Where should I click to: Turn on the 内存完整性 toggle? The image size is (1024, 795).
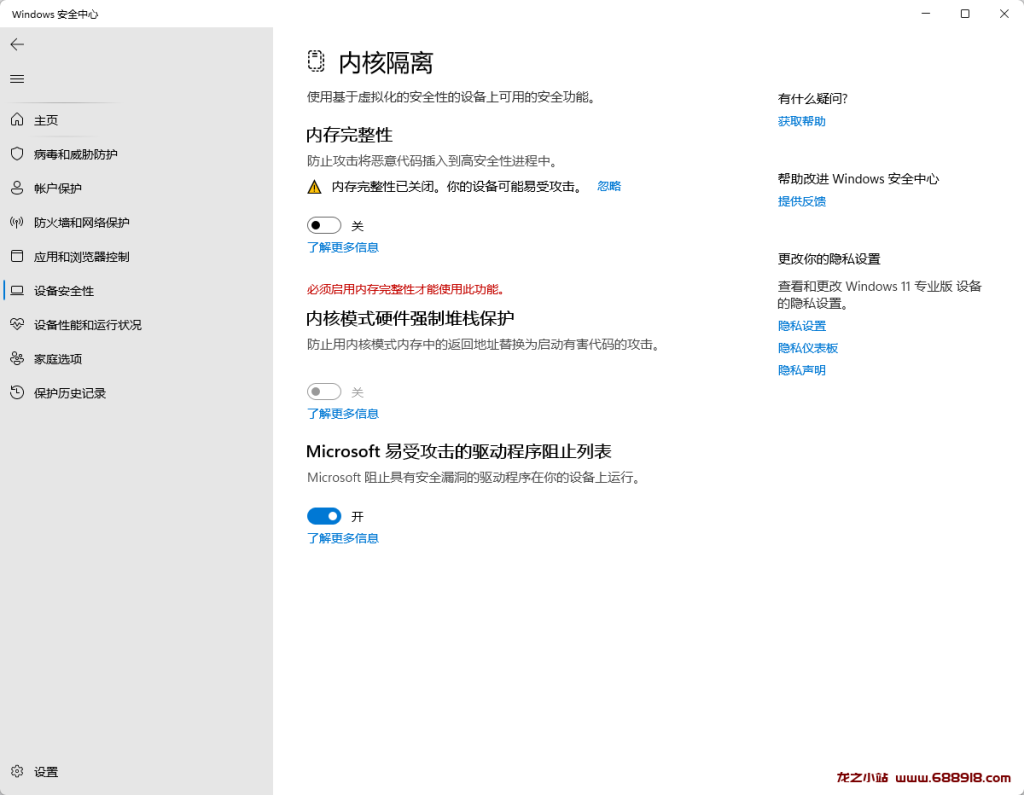pos(324,225)
